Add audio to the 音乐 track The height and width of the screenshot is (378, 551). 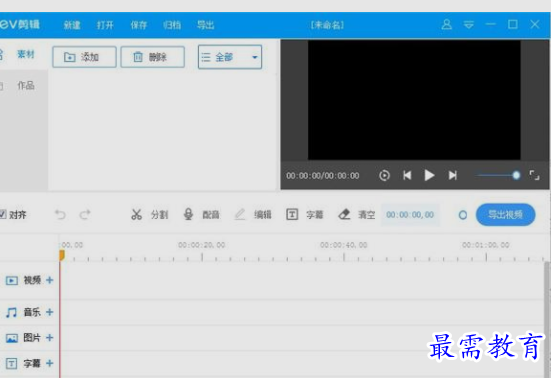[x=50, y=312]
